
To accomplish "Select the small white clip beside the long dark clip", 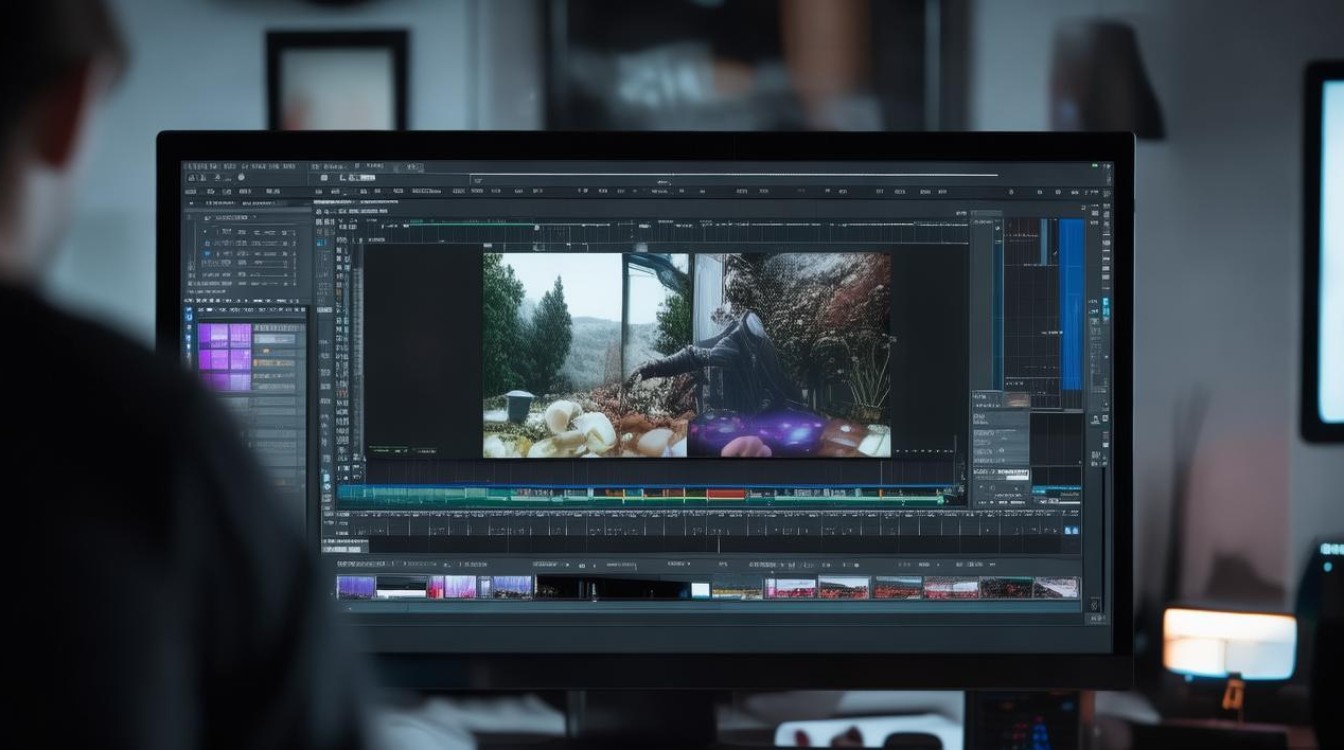I will [x=701, y=590].
